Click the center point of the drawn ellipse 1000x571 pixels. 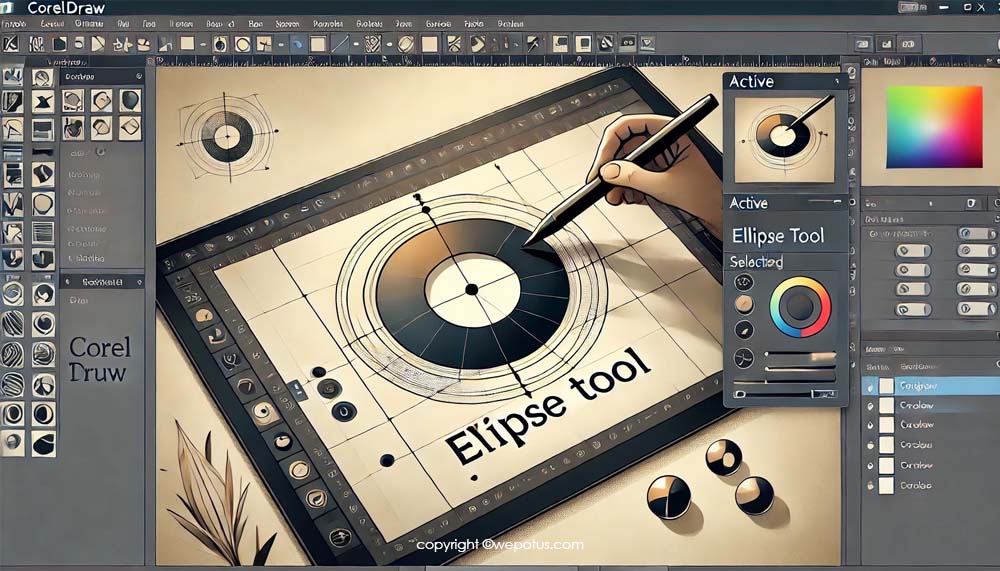[x=471, y=290]
